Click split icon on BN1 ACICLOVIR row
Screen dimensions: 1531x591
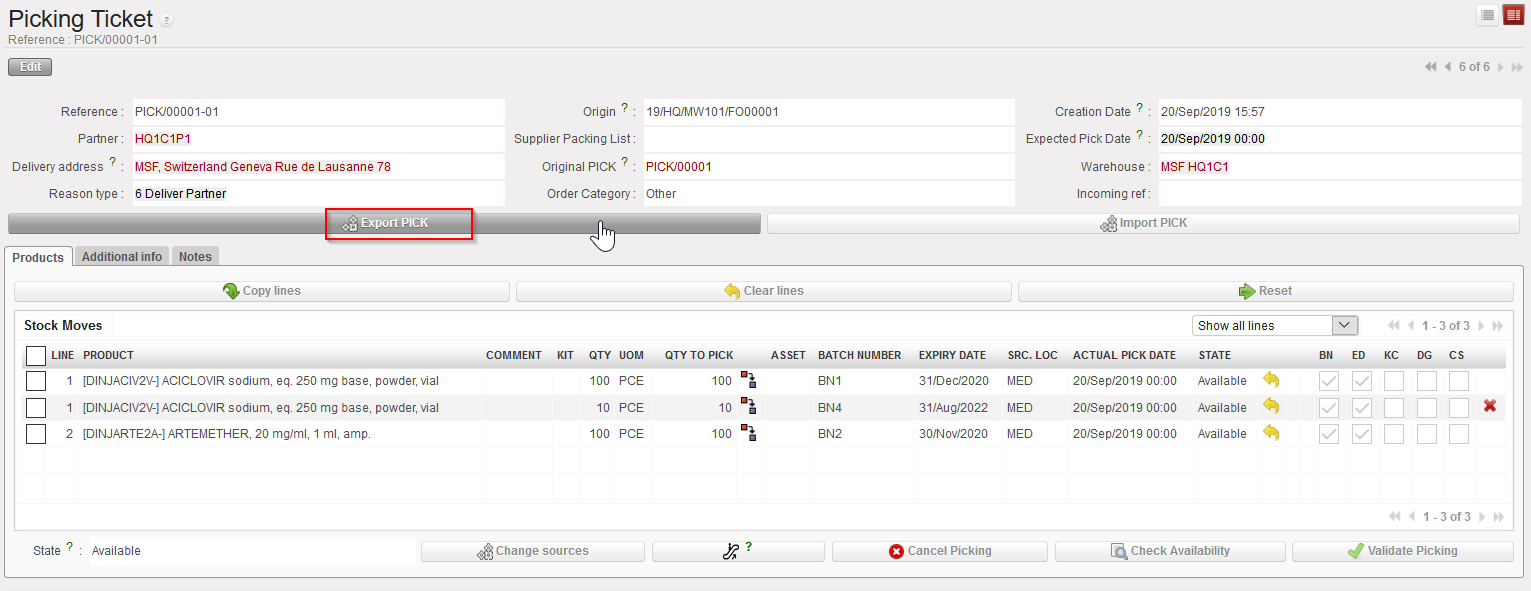click(x=748, y=379)
